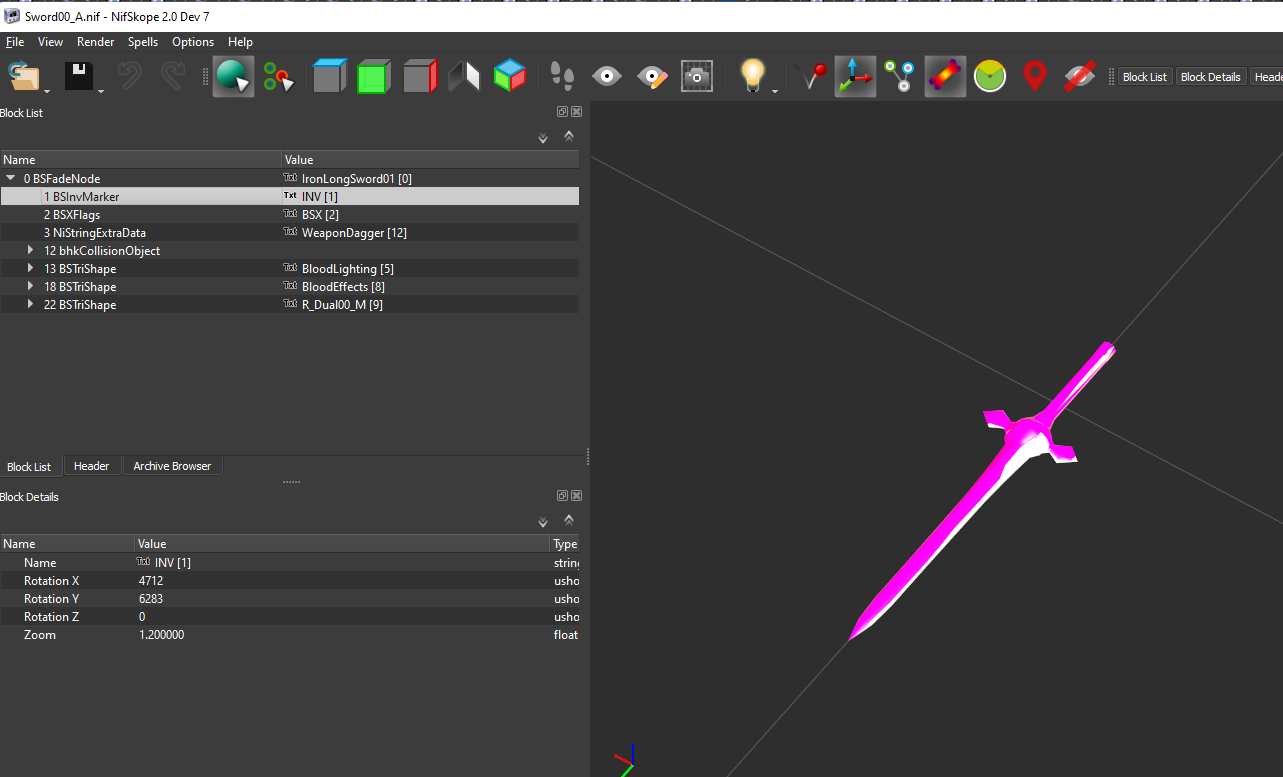1283x777 pixels.
Task: Open a file with the Load folder icon
Action: click(22, 76)
